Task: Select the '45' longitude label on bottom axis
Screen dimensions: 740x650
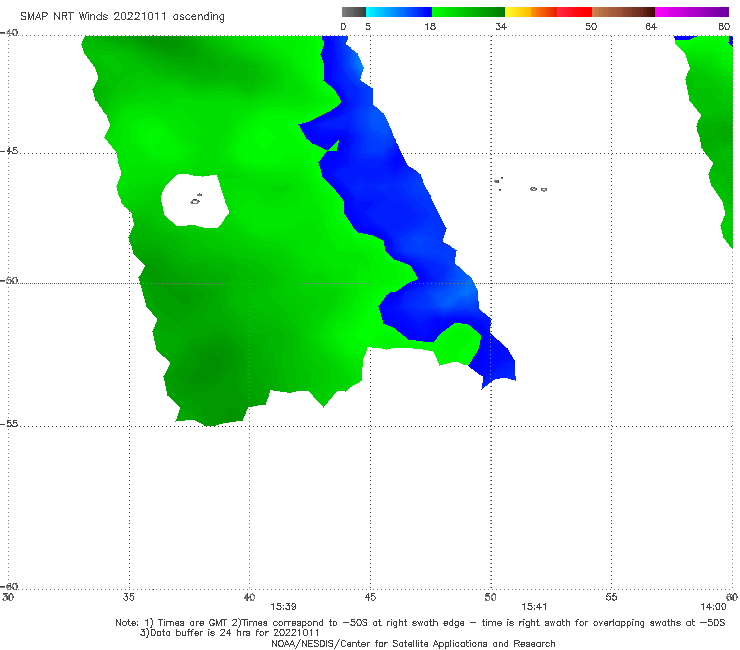Action: (x=370, y=597)
